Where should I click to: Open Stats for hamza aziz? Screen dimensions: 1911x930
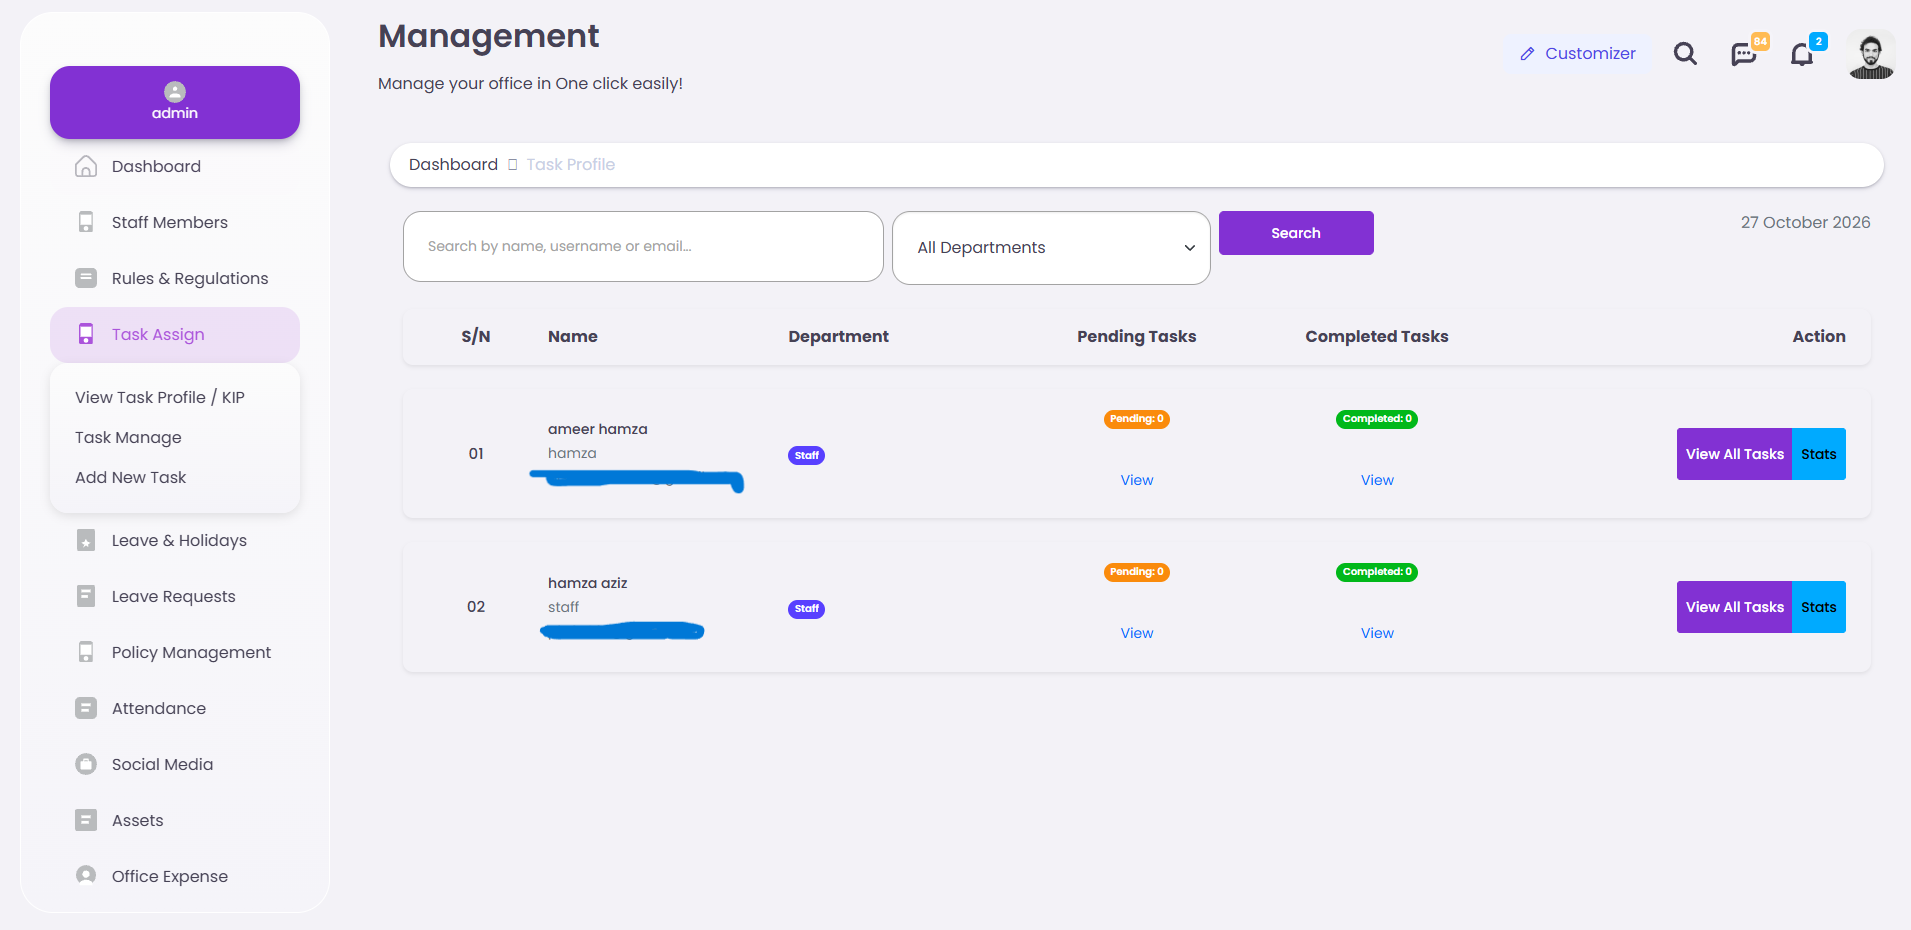tap(1818, 607)
